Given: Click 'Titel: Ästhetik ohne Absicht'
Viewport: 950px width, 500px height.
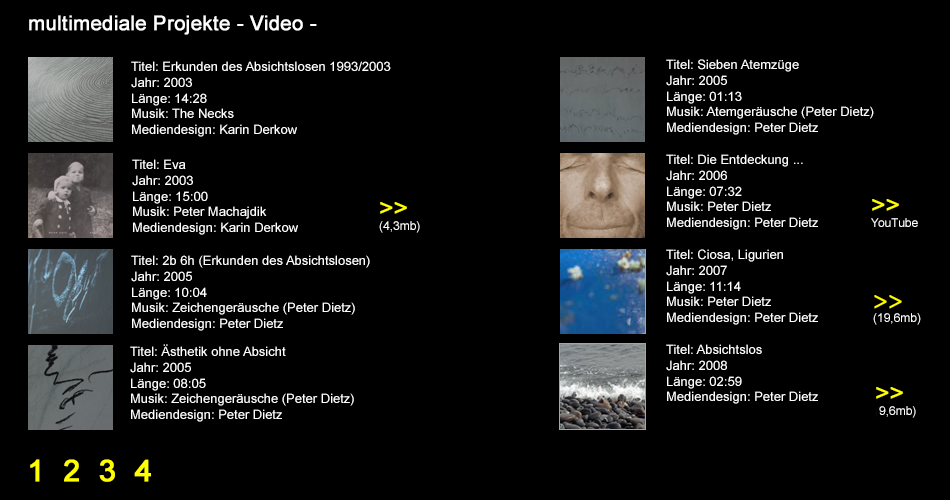Looking at the screenshot, I should coord(208,352).
